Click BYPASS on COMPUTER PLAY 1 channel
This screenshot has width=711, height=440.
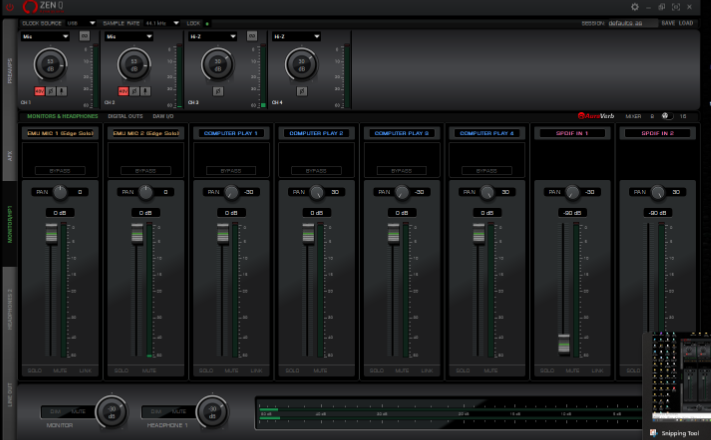click(231, 171)
